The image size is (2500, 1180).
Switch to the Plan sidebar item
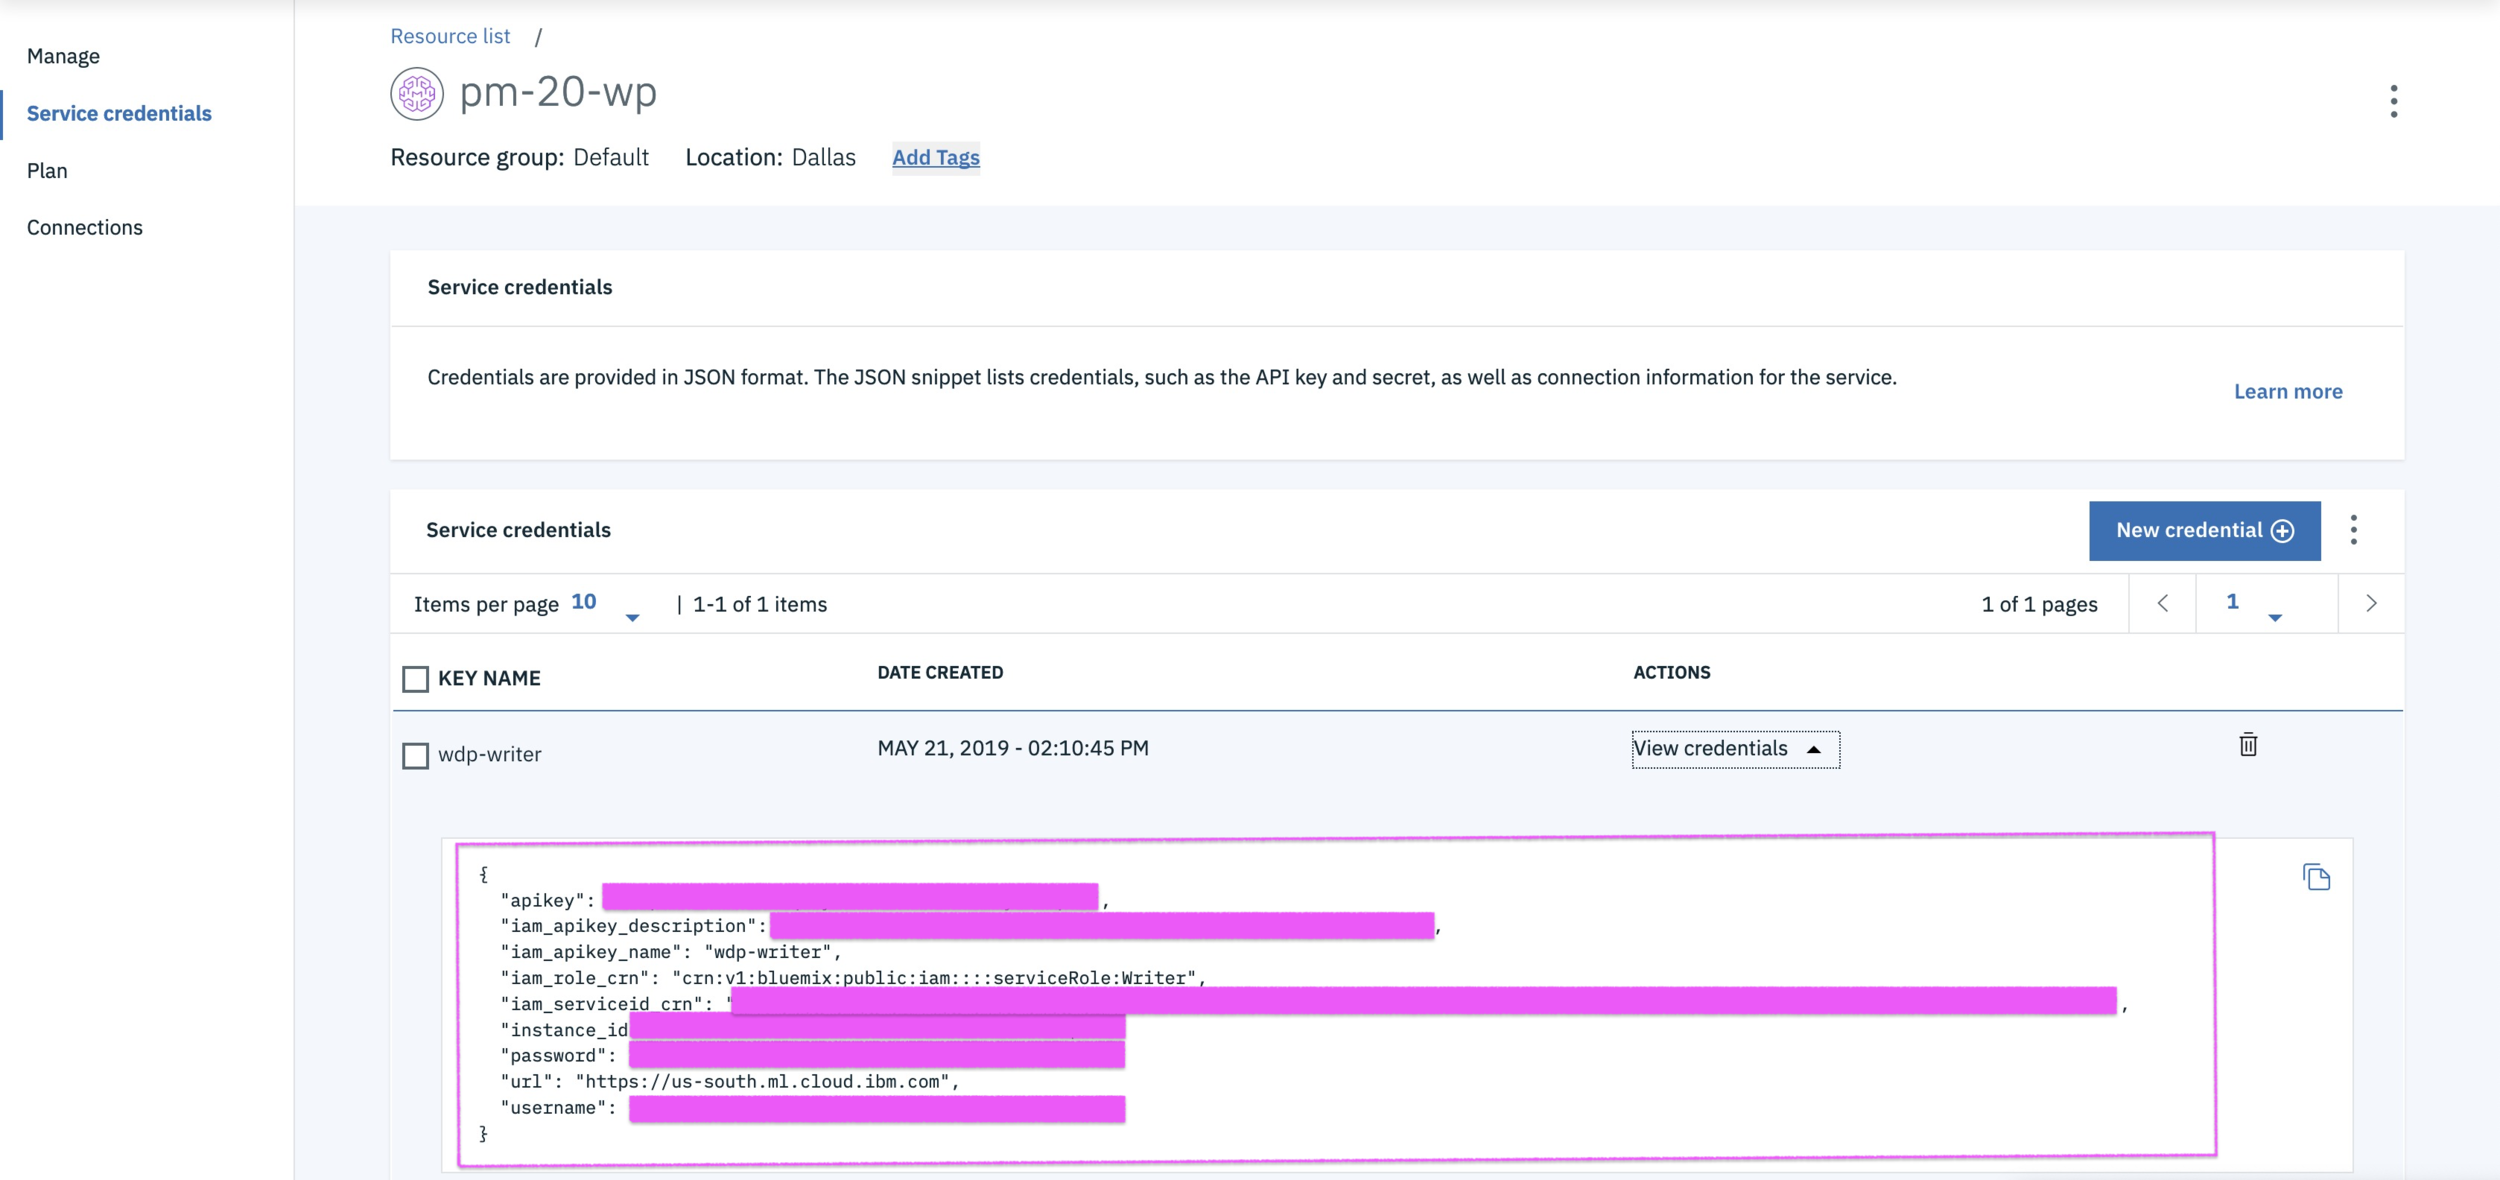(x=47, y=171)
